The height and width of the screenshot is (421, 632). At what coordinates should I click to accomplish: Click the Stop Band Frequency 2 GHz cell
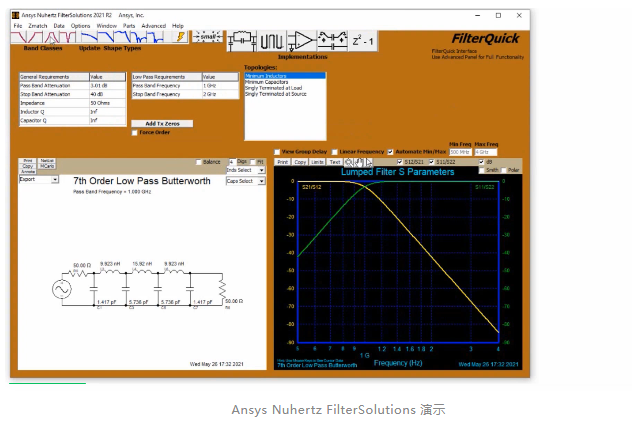tap(220, 94)
